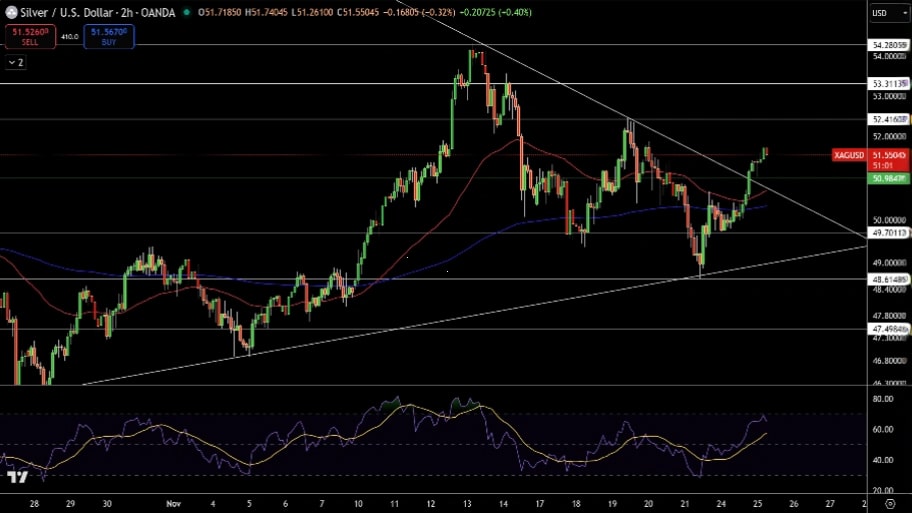Viewport: 912px width, 513px height.
Task: Click the 49.70113 support line label
Action: coord(889,233)
